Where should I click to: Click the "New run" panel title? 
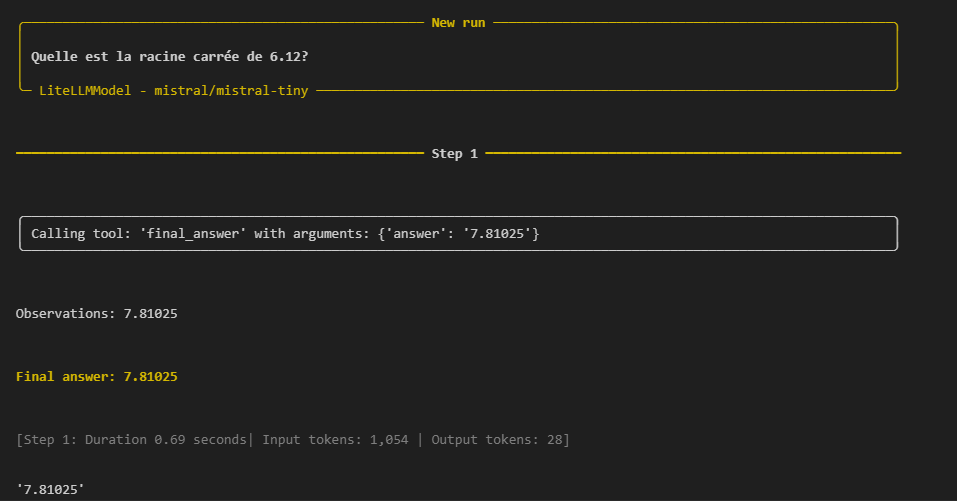(458, 22)
